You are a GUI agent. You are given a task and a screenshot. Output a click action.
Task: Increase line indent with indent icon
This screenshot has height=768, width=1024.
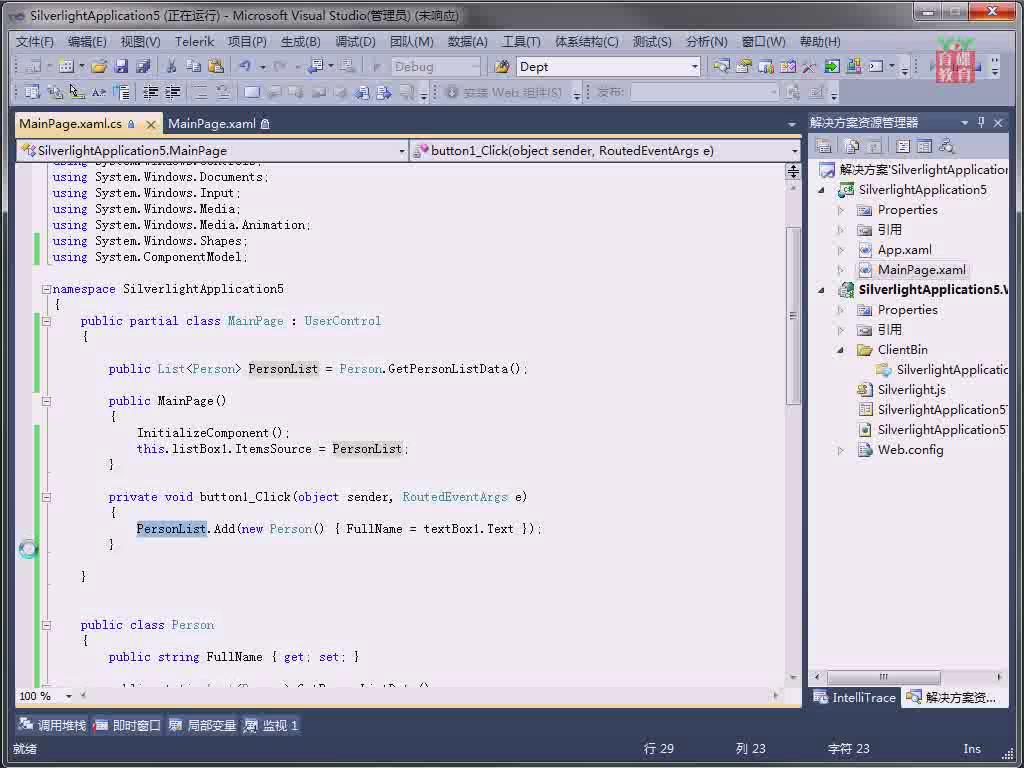point(172,93)
